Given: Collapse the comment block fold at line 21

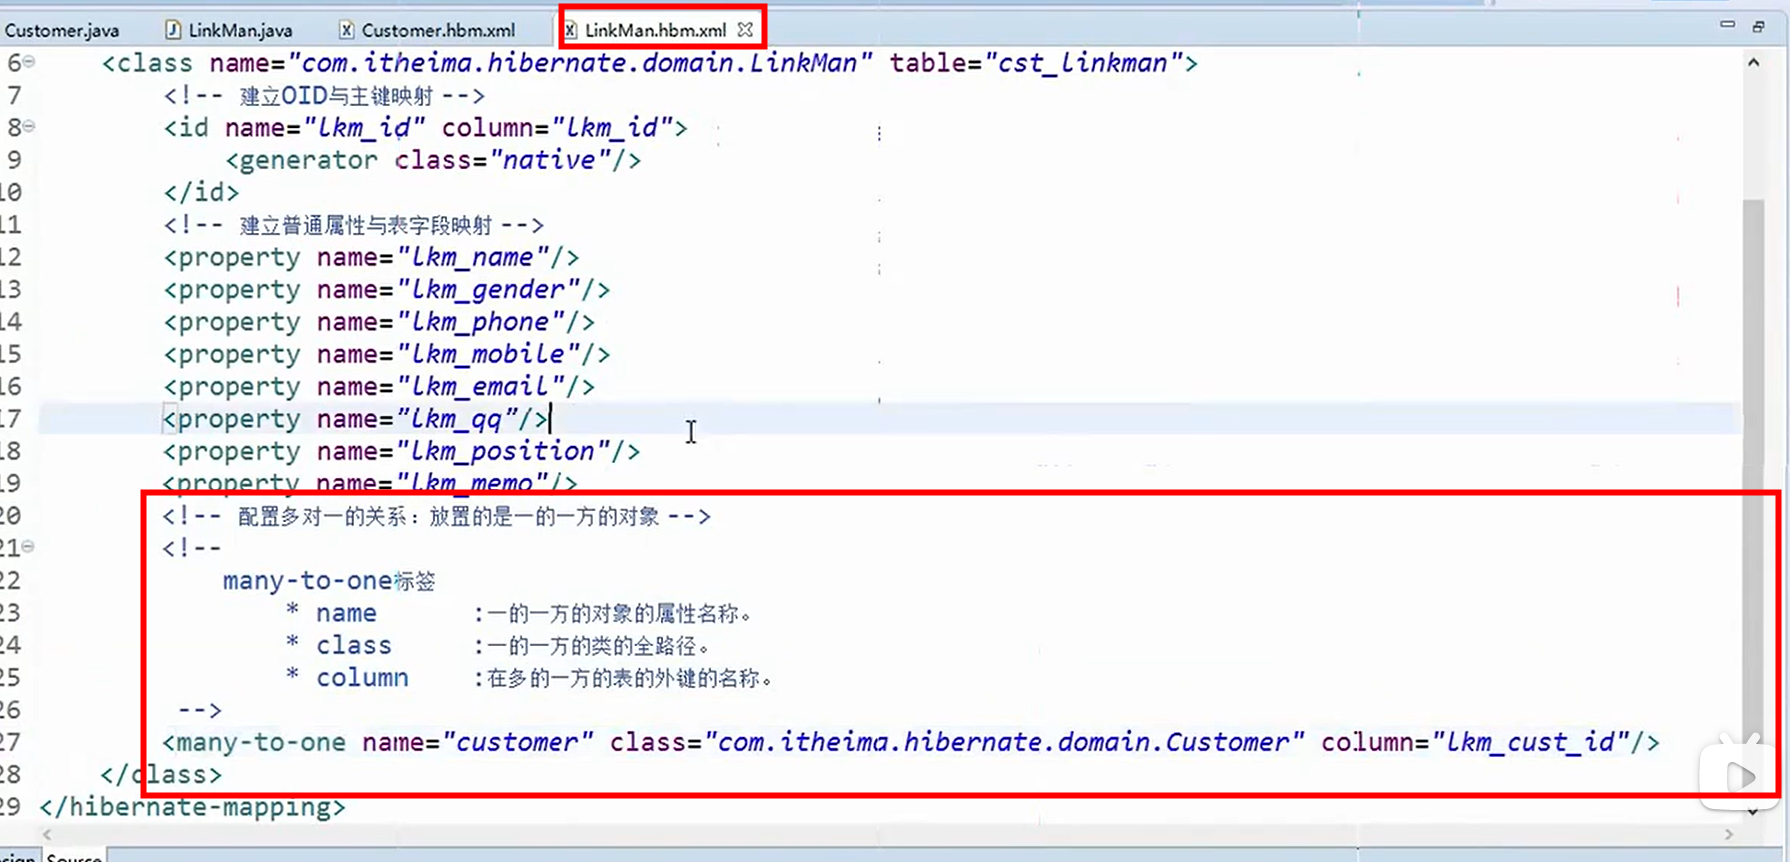Looking at the screenshot, I should click(29, 546).
